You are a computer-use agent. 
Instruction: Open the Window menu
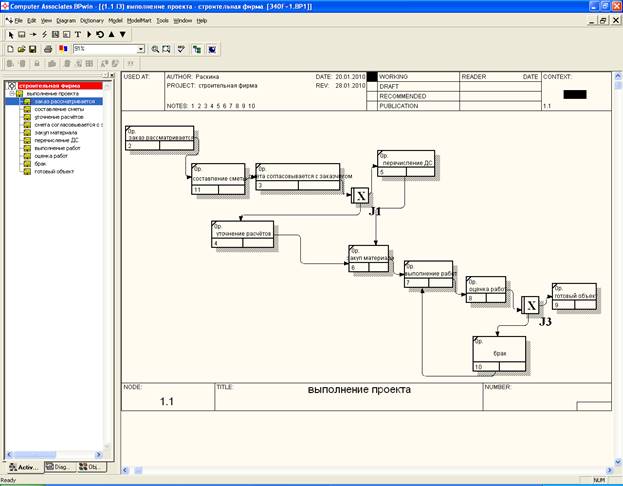(x=183, y=21)
